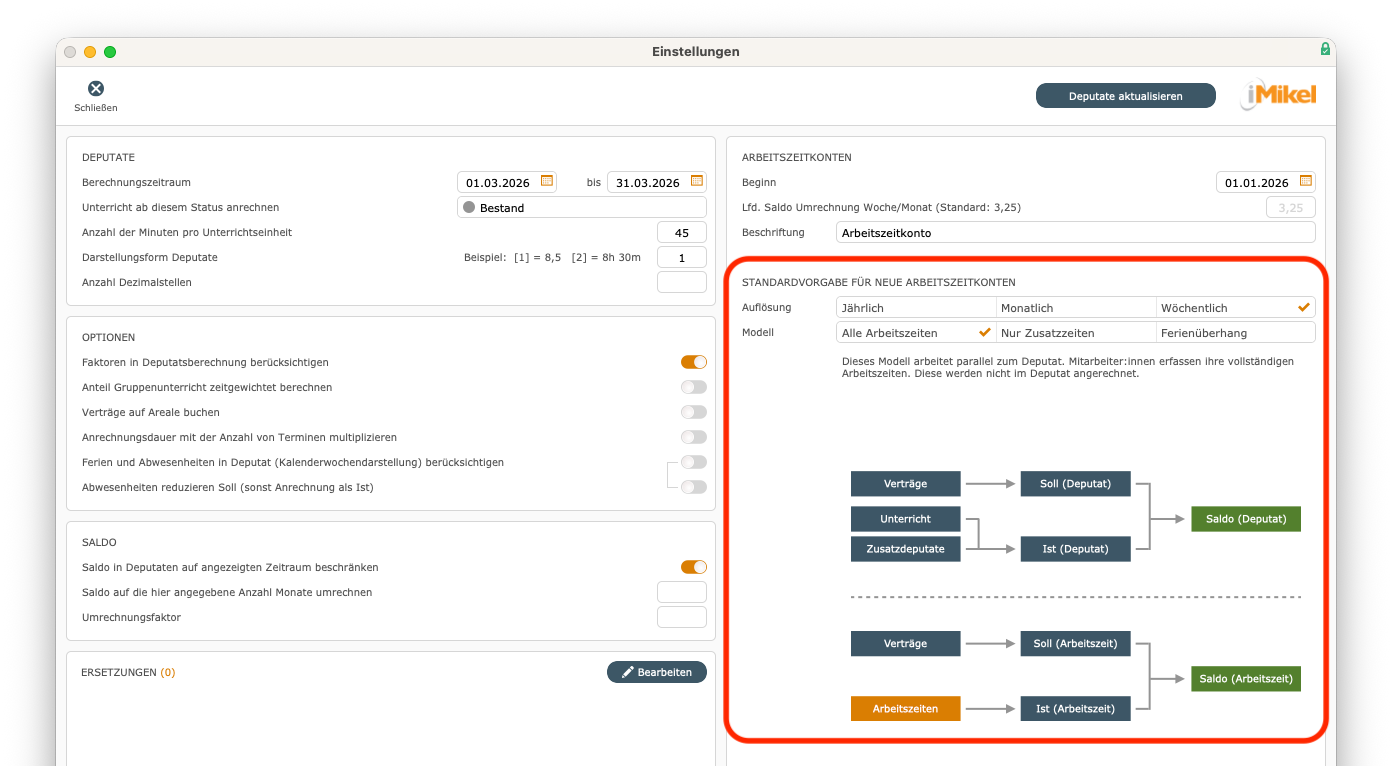Enable Anteil Gruppenunterricht zeitgewichtet berechnen
The width and height of the screenshot is (1392, 766).
(x=693, y=387)
